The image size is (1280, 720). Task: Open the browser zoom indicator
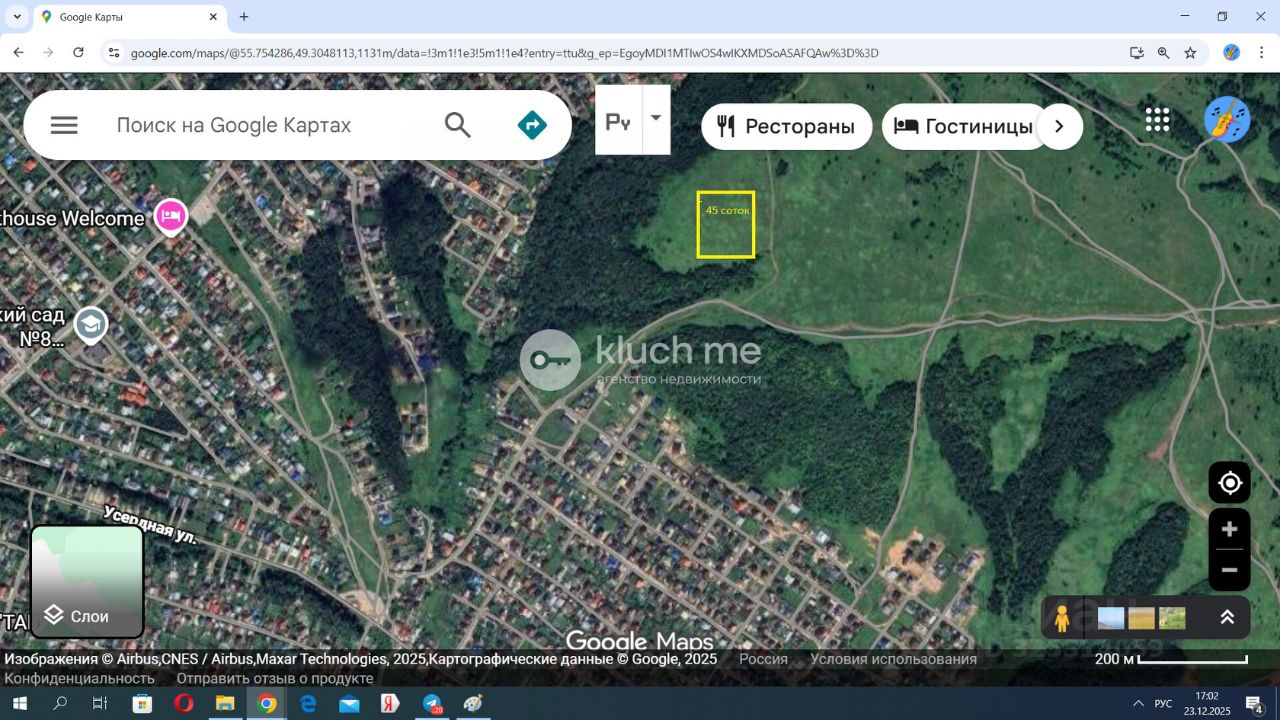(1163, 53)
